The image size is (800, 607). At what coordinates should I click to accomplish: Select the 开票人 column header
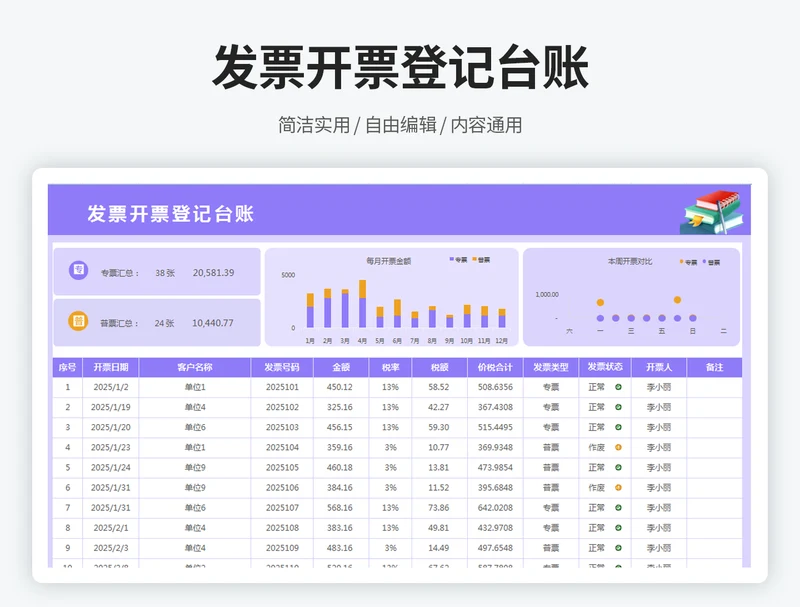tap(659, 367)
